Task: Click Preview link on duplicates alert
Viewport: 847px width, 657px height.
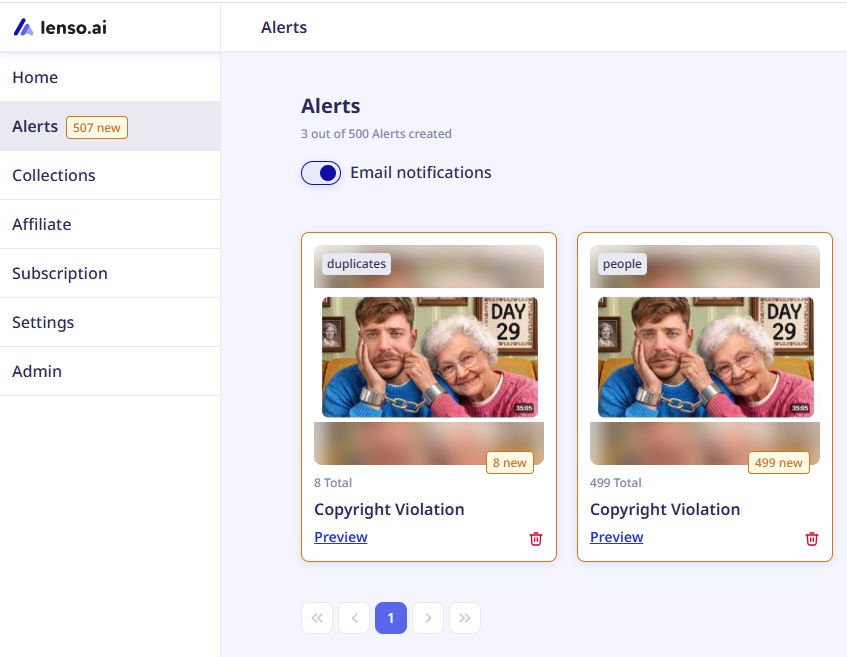Action: (341, 537)
